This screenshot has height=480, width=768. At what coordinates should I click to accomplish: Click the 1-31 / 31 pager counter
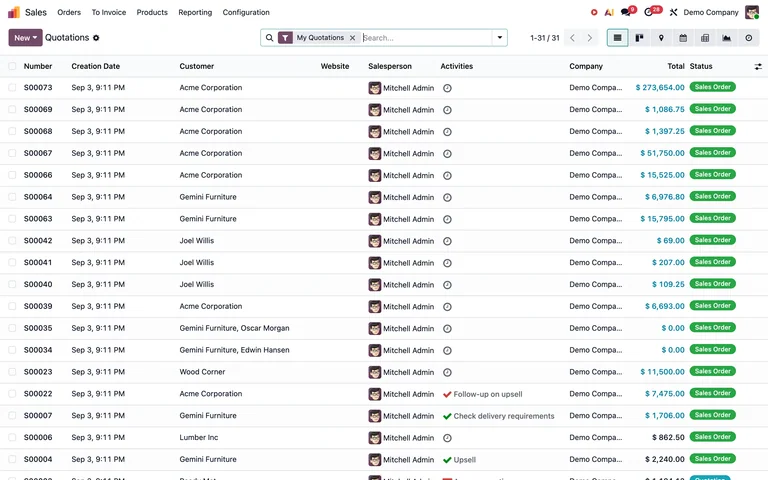coord(545,38)
